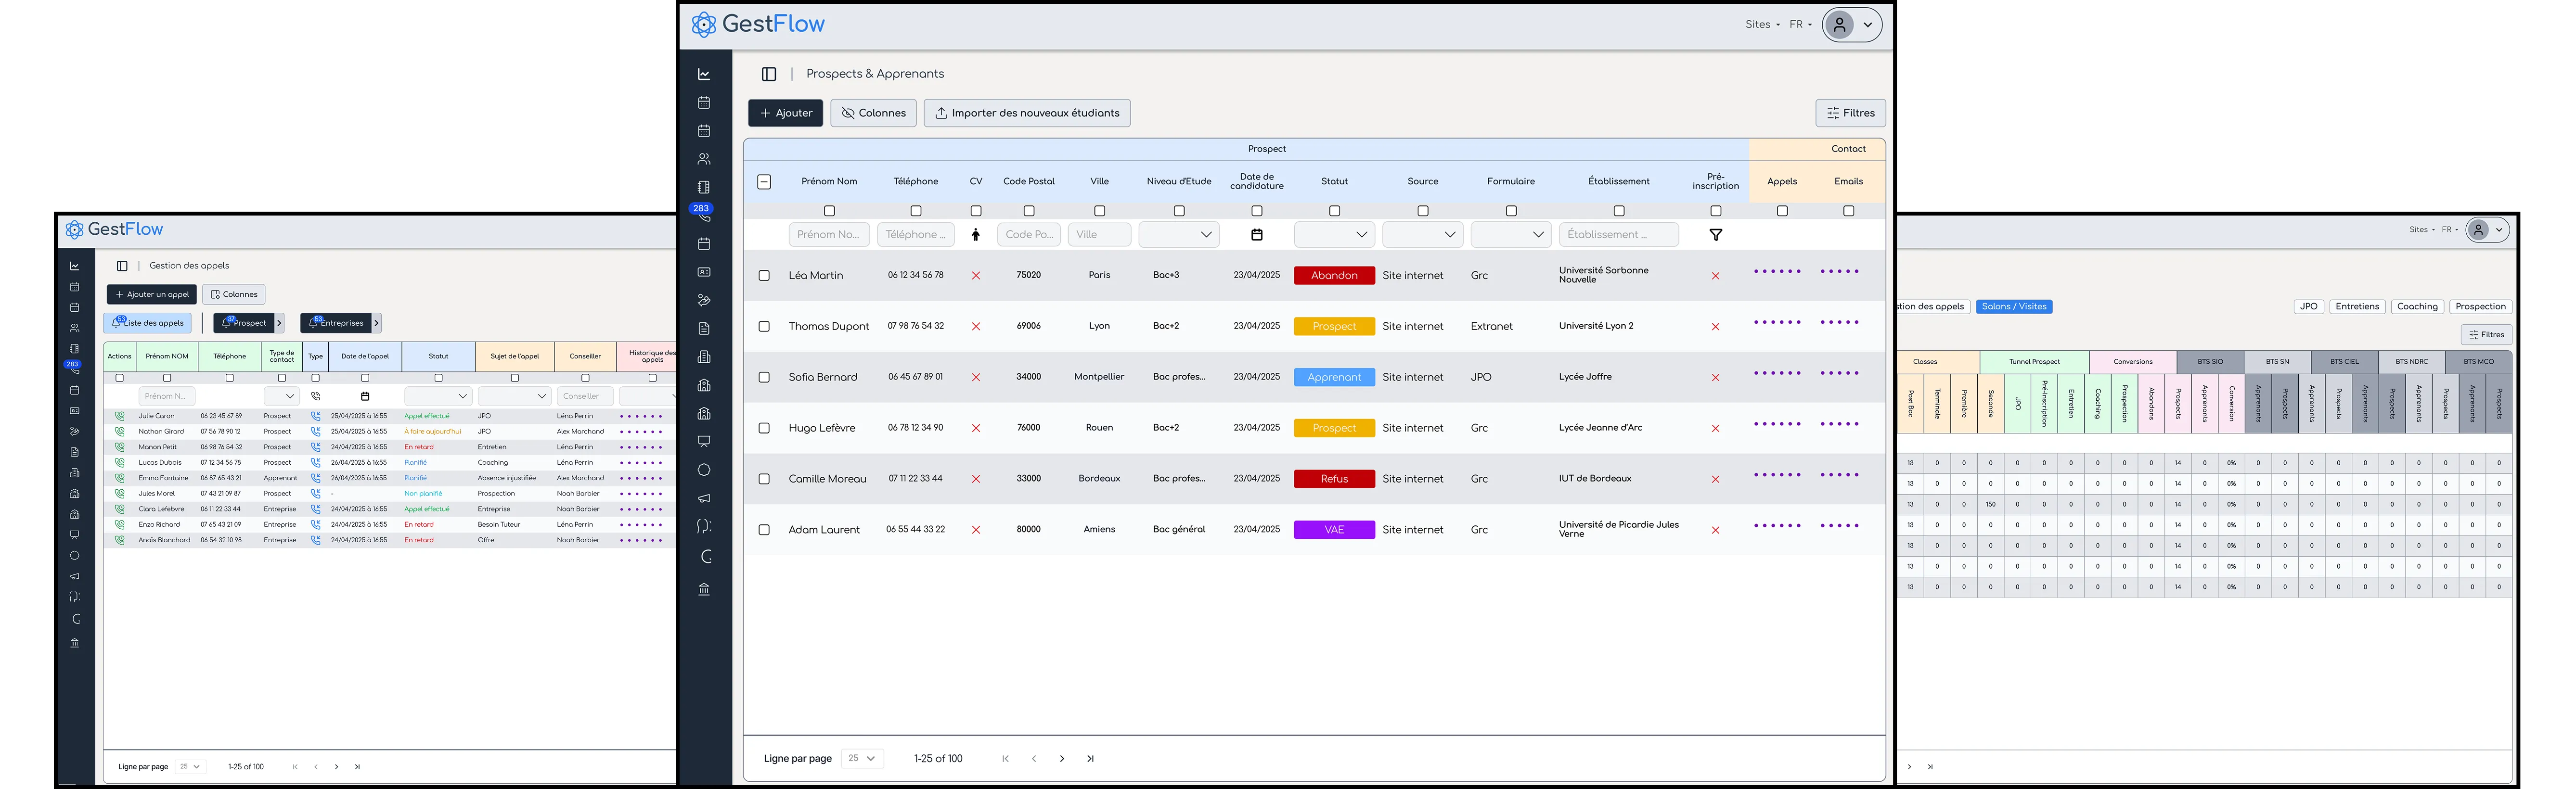Click the users group icon in the center sidebar
Screen dimensions: 2576x789
pyautogui.click(x=704, y=159)
